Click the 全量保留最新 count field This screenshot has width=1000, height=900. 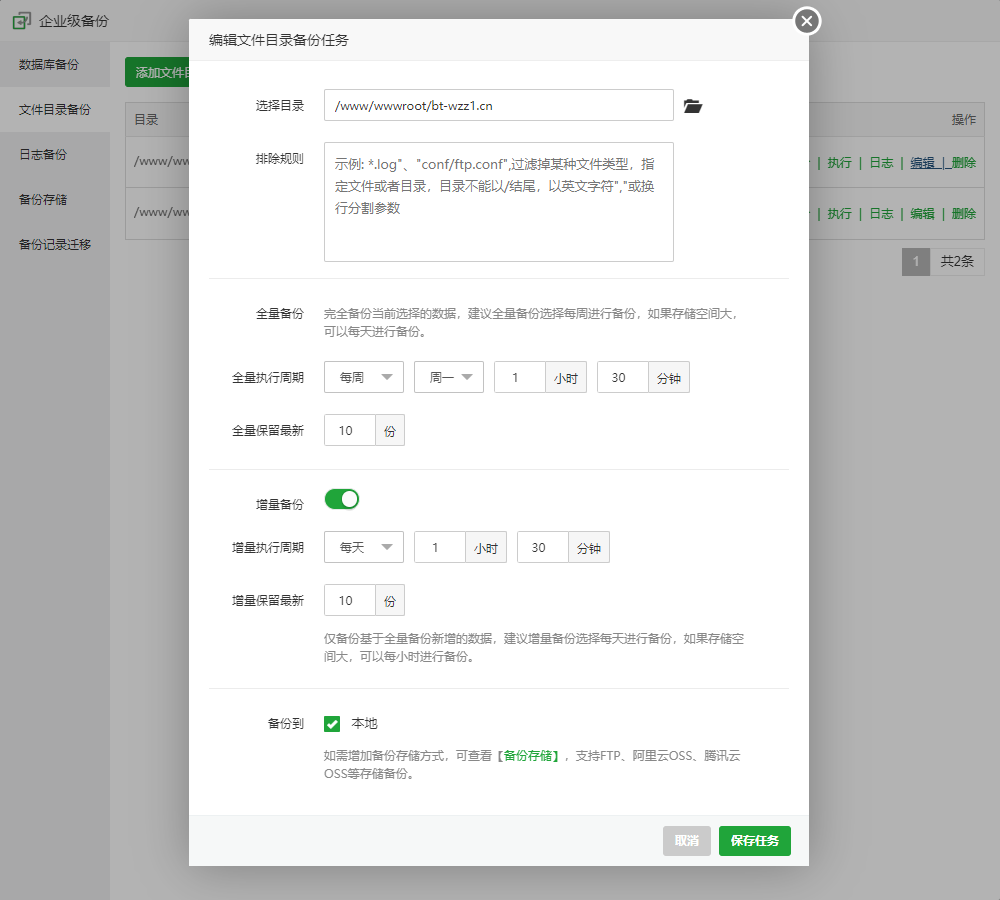[350, 431]
